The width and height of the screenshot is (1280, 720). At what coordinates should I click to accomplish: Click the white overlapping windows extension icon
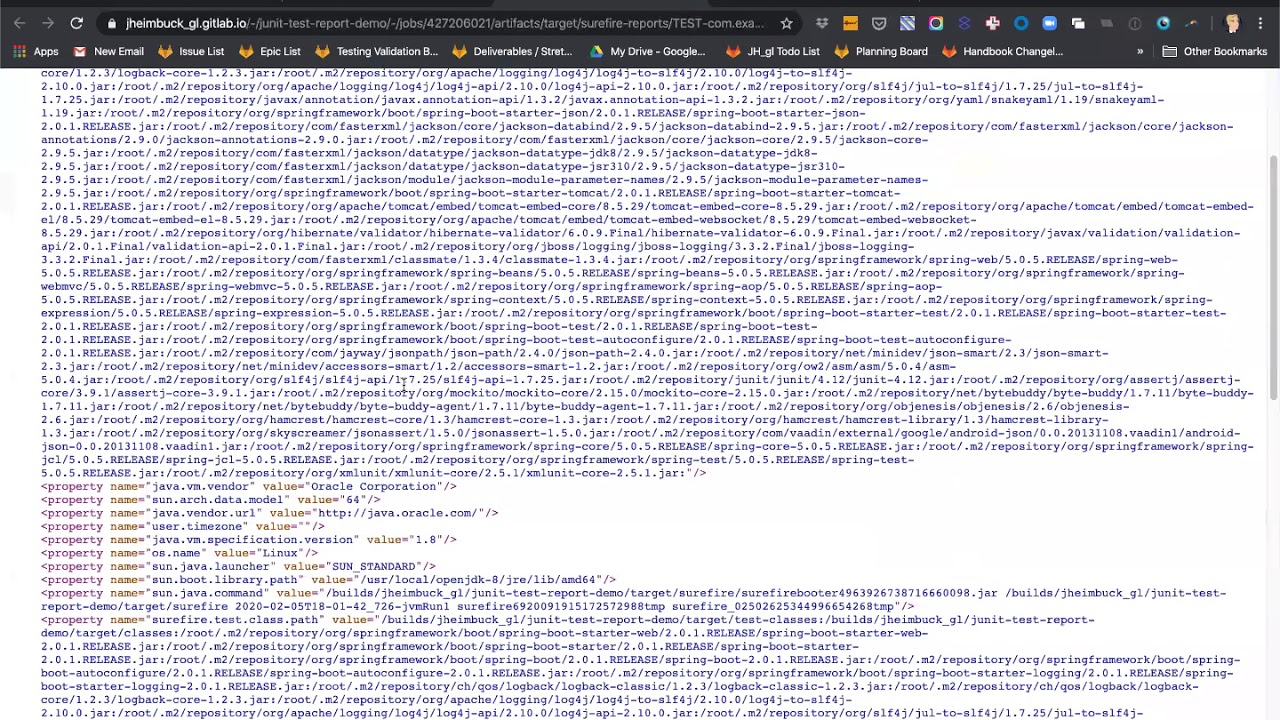tap(1078, 23)
